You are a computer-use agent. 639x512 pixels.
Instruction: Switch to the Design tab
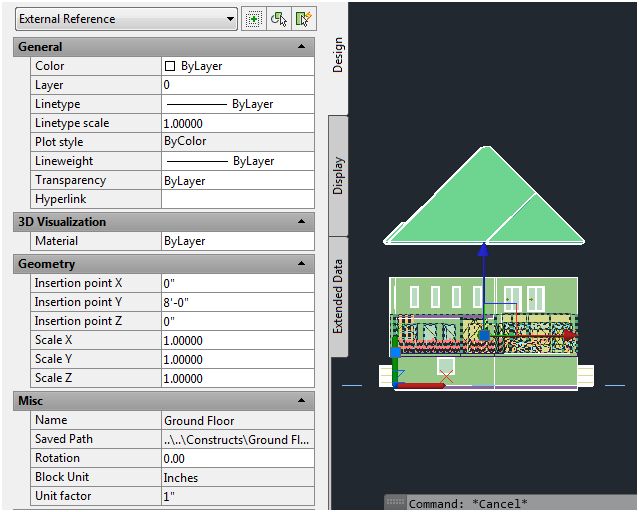click(338, 55)
